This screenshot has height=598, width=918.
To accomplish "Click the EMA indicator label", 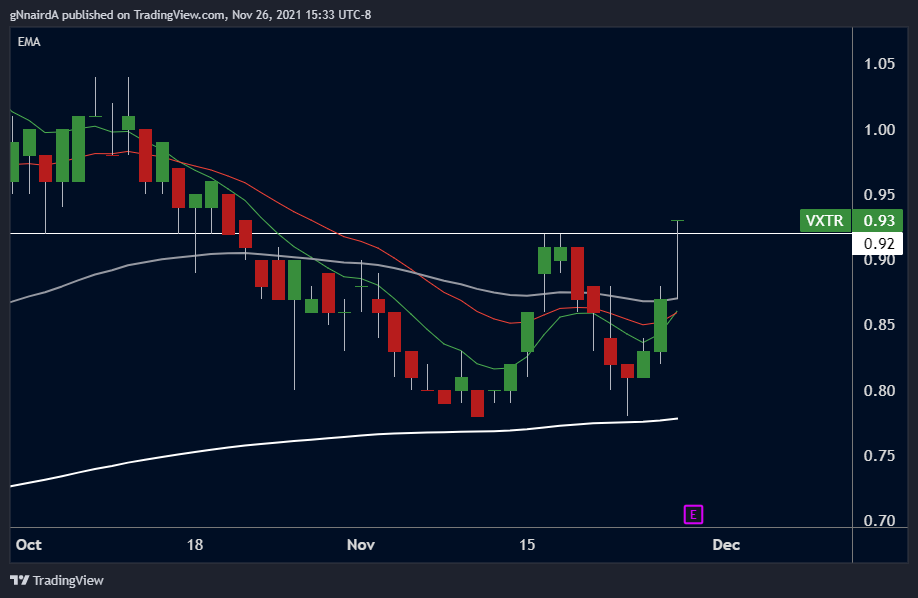I will pos(29,42).
